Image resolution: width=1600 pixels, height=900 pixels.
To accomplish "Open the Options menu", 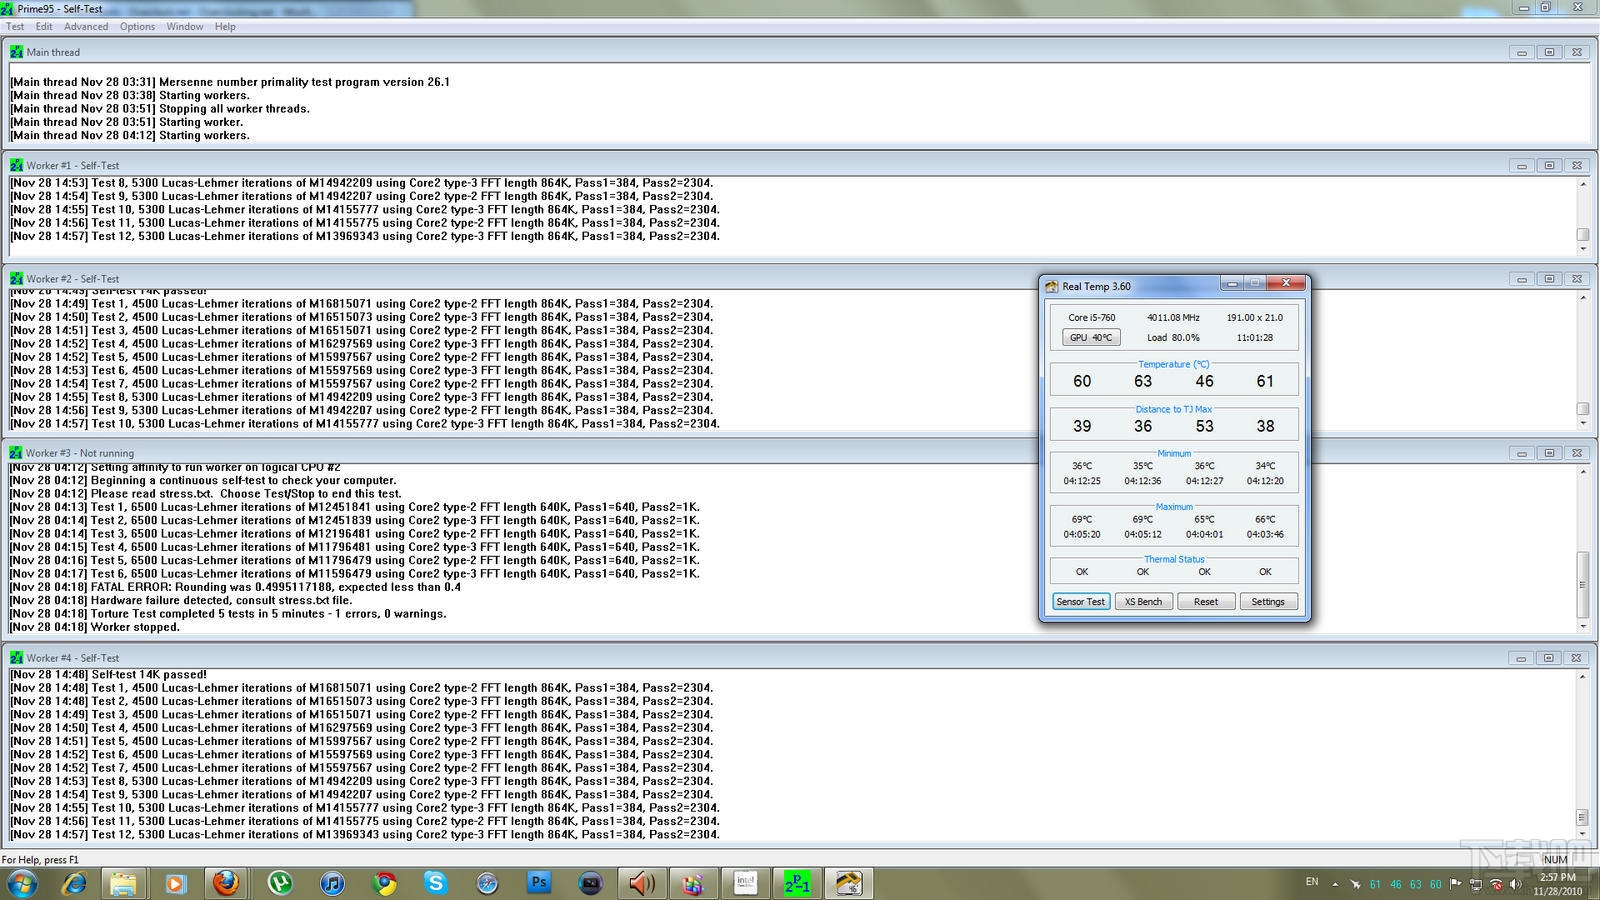I will click(137, 26).
